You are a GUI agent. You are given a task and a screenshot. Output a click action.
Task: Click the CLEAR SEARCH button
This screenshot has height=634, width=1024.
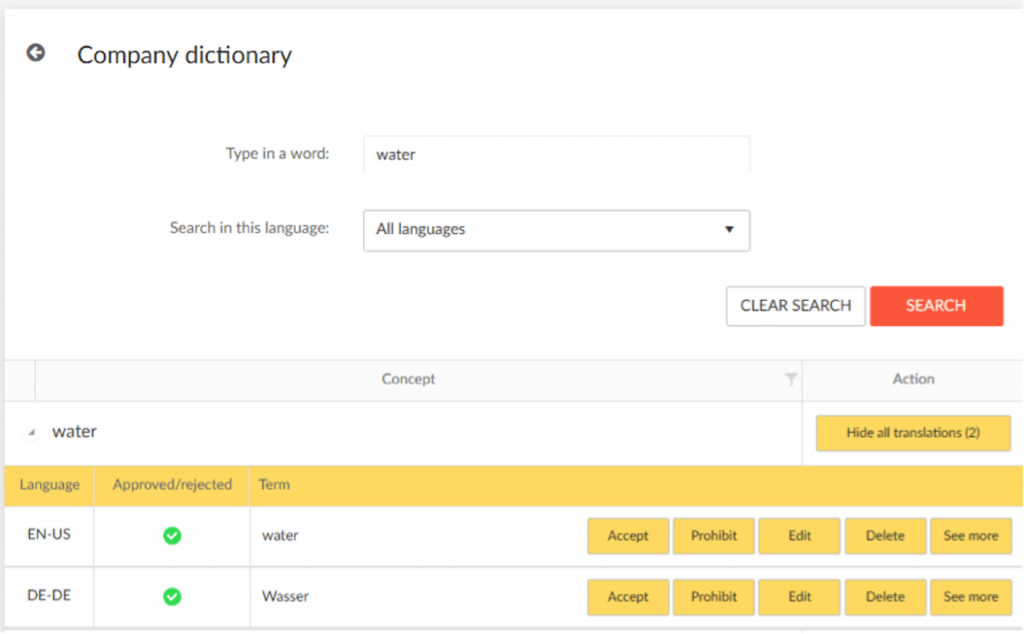tap(795, 306)
